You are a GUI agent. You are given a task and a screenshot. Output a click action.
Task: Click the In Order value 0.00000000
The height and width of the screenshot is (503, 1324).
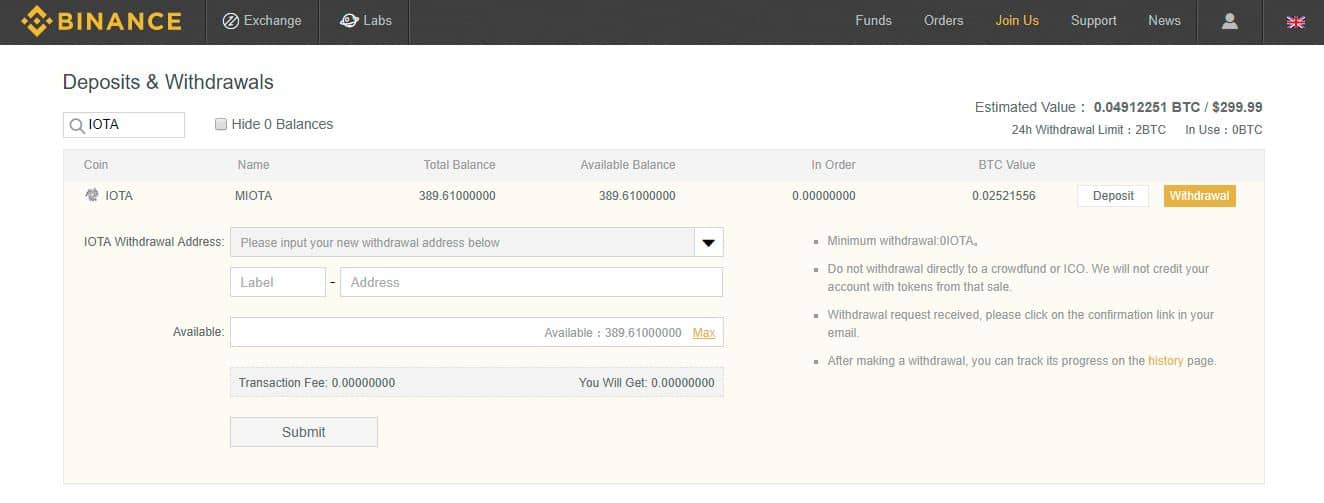click(x=824, y=196)
